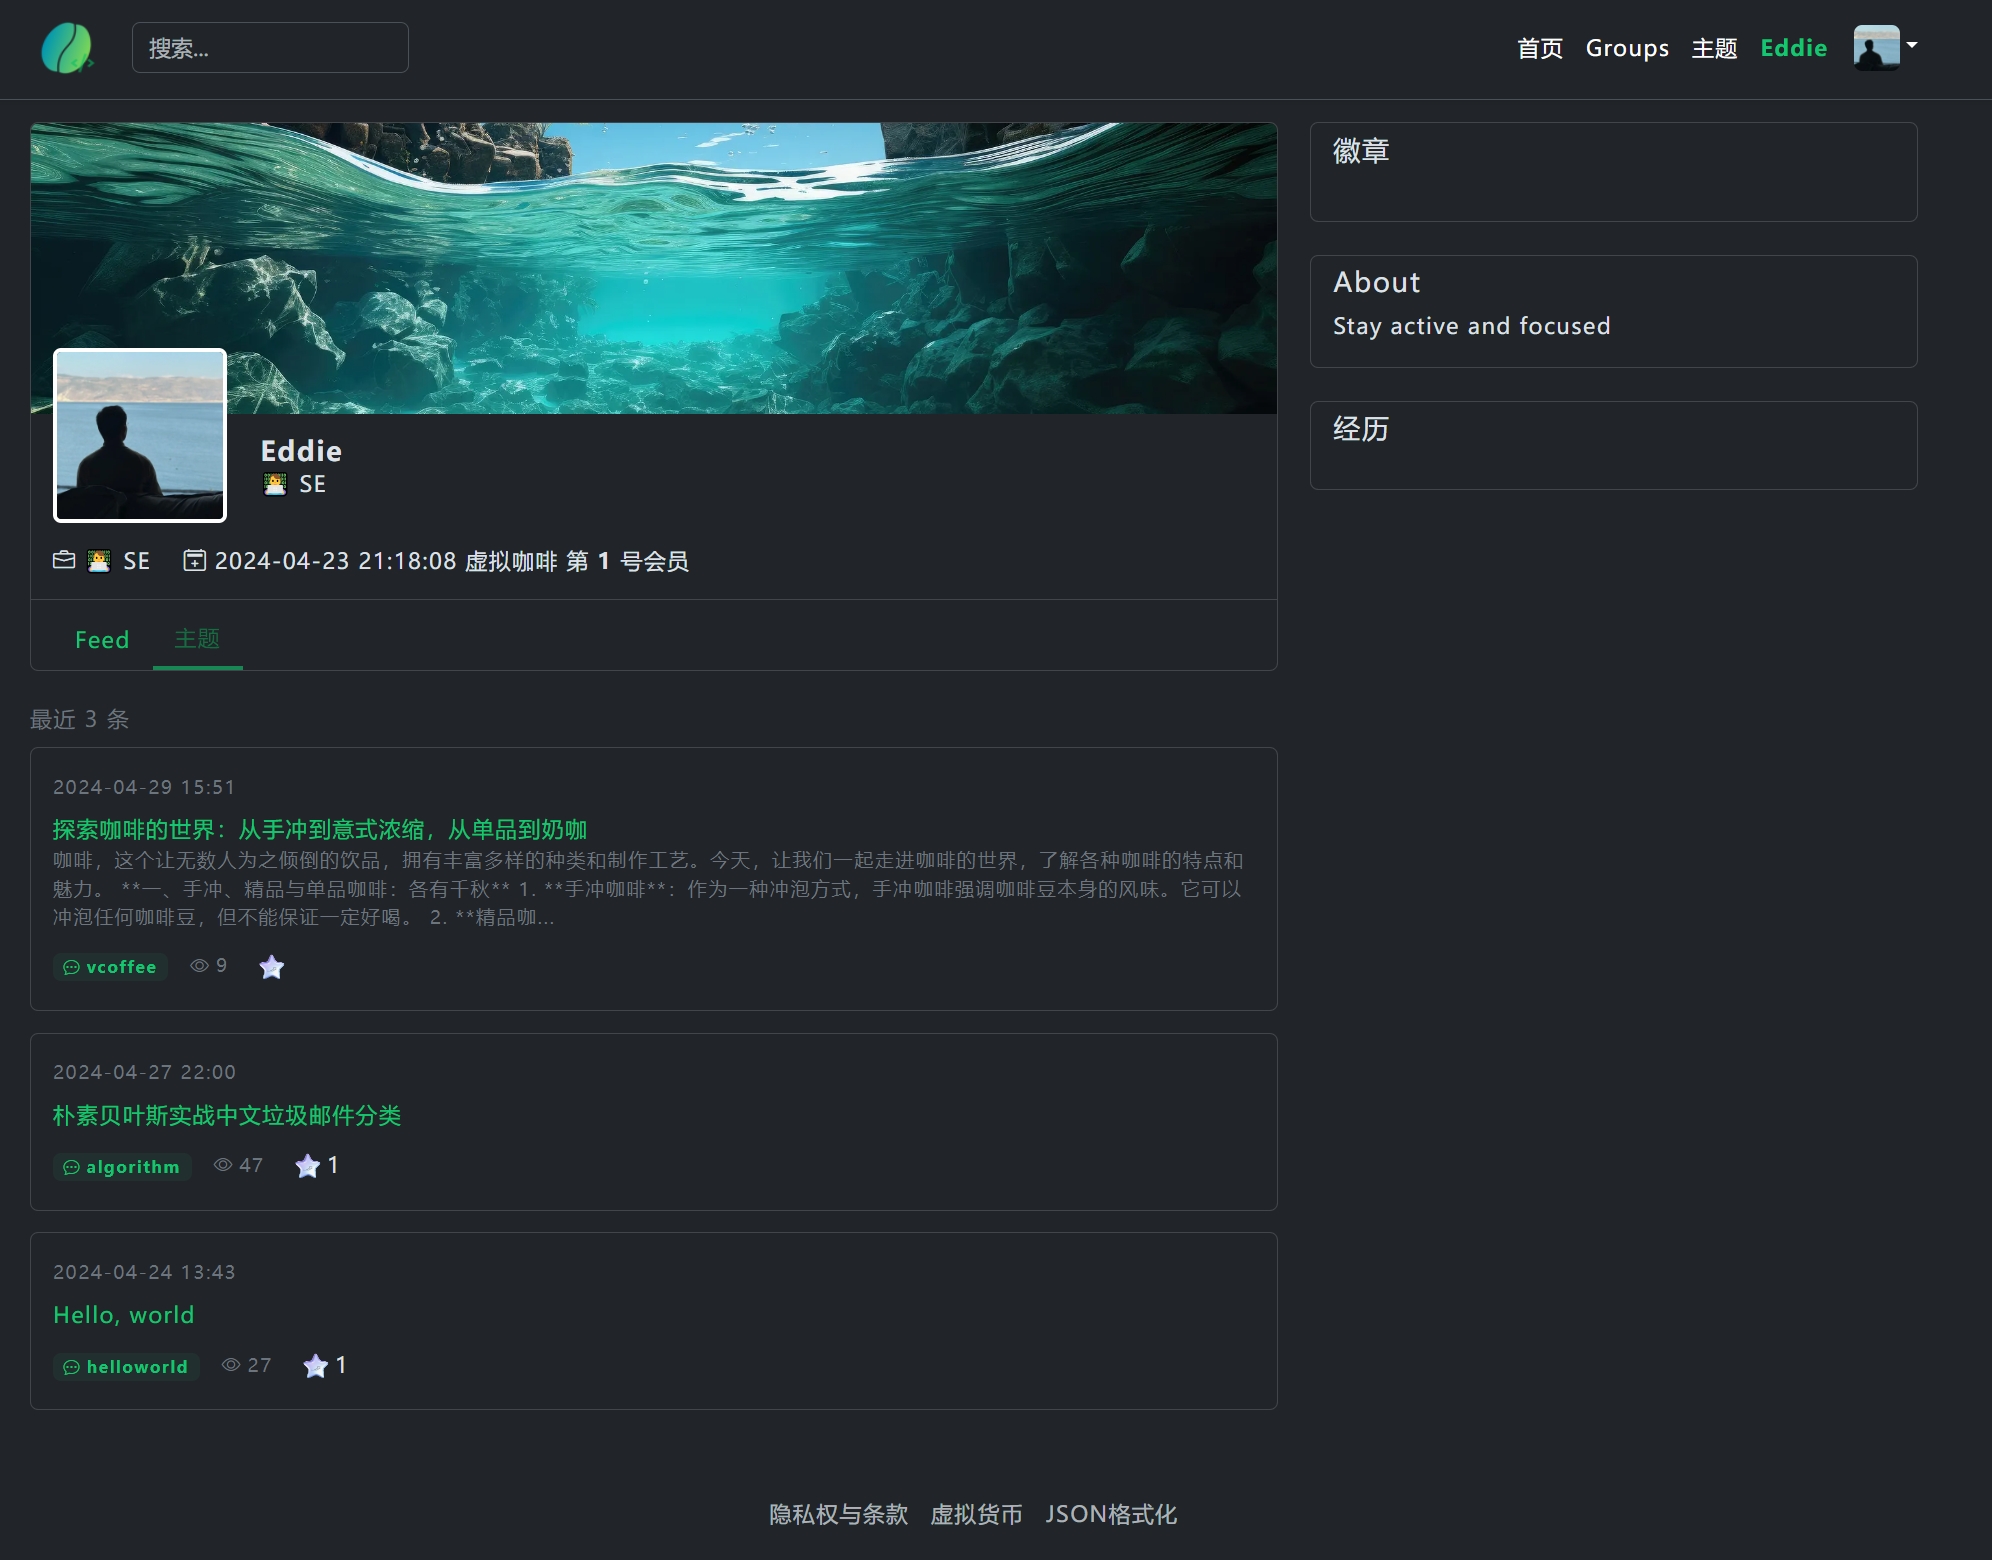Go to 首页 in the navbar
The width and height of the screenshot is (1992, 1560).
1539,48
